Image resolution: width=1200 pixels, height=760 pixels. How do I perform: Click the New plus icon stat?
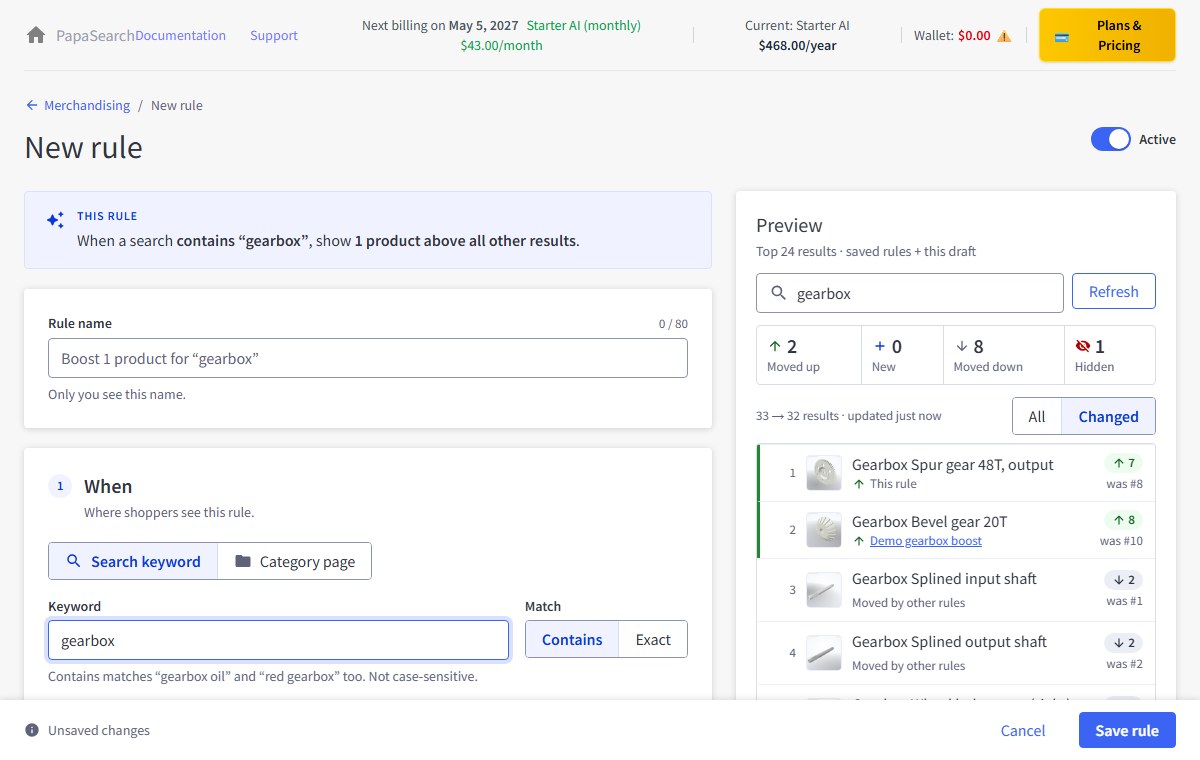pos(880,346)
